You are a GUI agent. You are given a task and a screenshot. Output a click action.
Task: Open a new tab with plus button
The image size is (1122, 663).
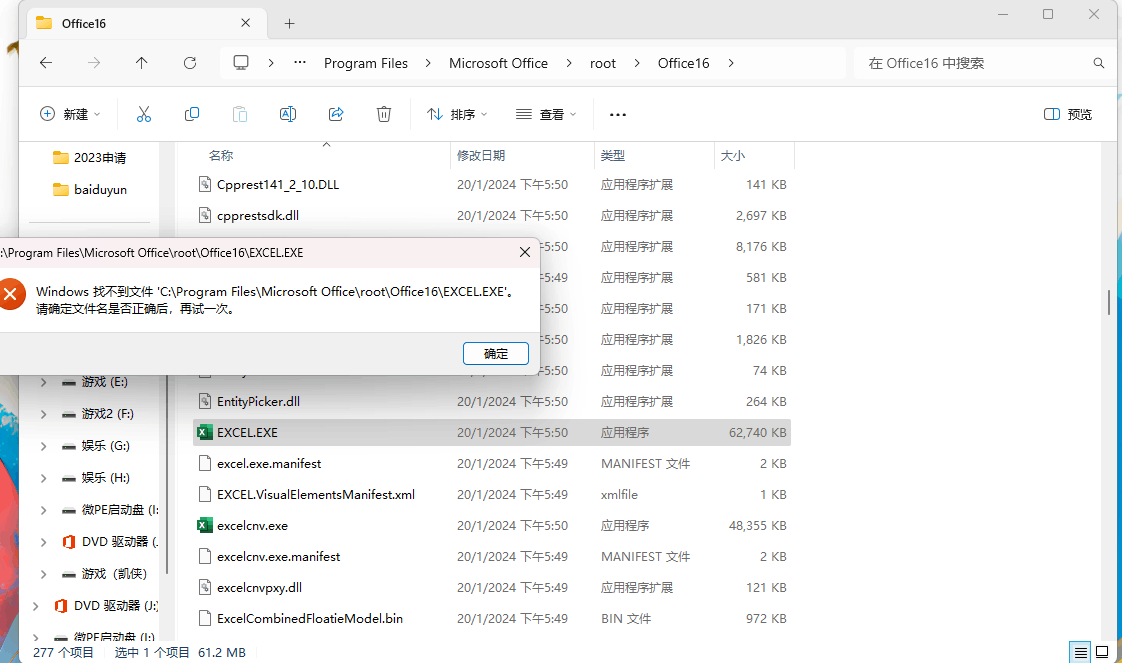click(x=289, y=24)
